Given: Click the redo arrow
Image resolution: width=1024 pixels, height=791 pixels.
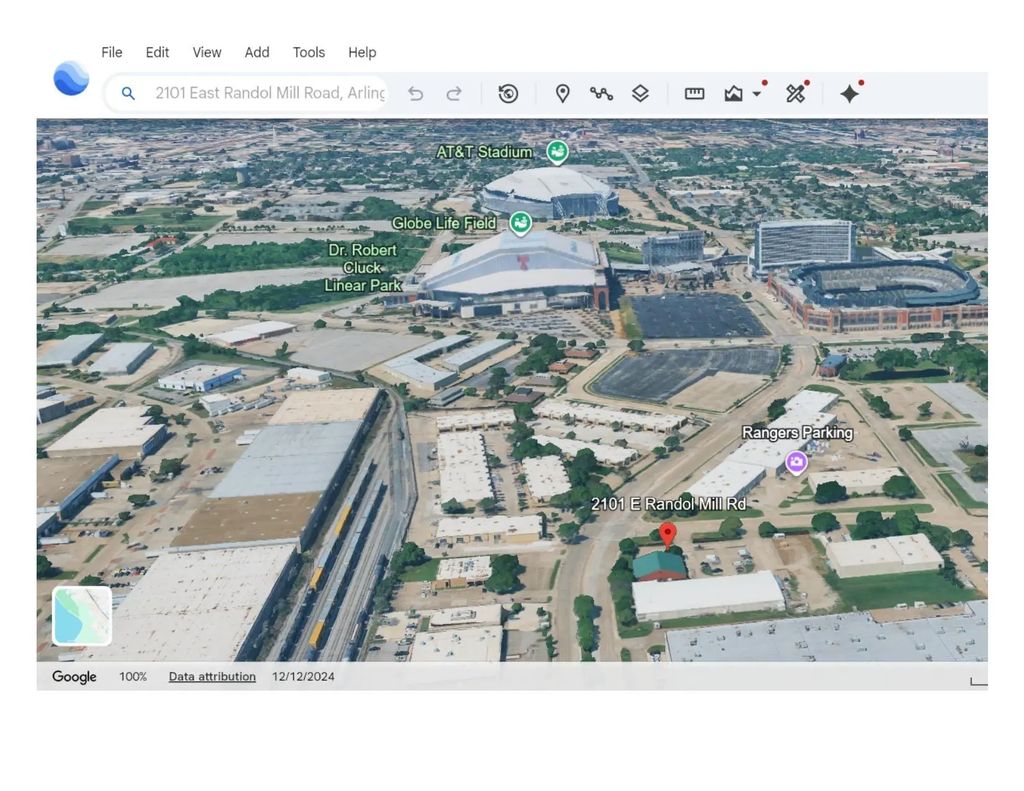Looking at the screenshot, I should coord(454,94).
